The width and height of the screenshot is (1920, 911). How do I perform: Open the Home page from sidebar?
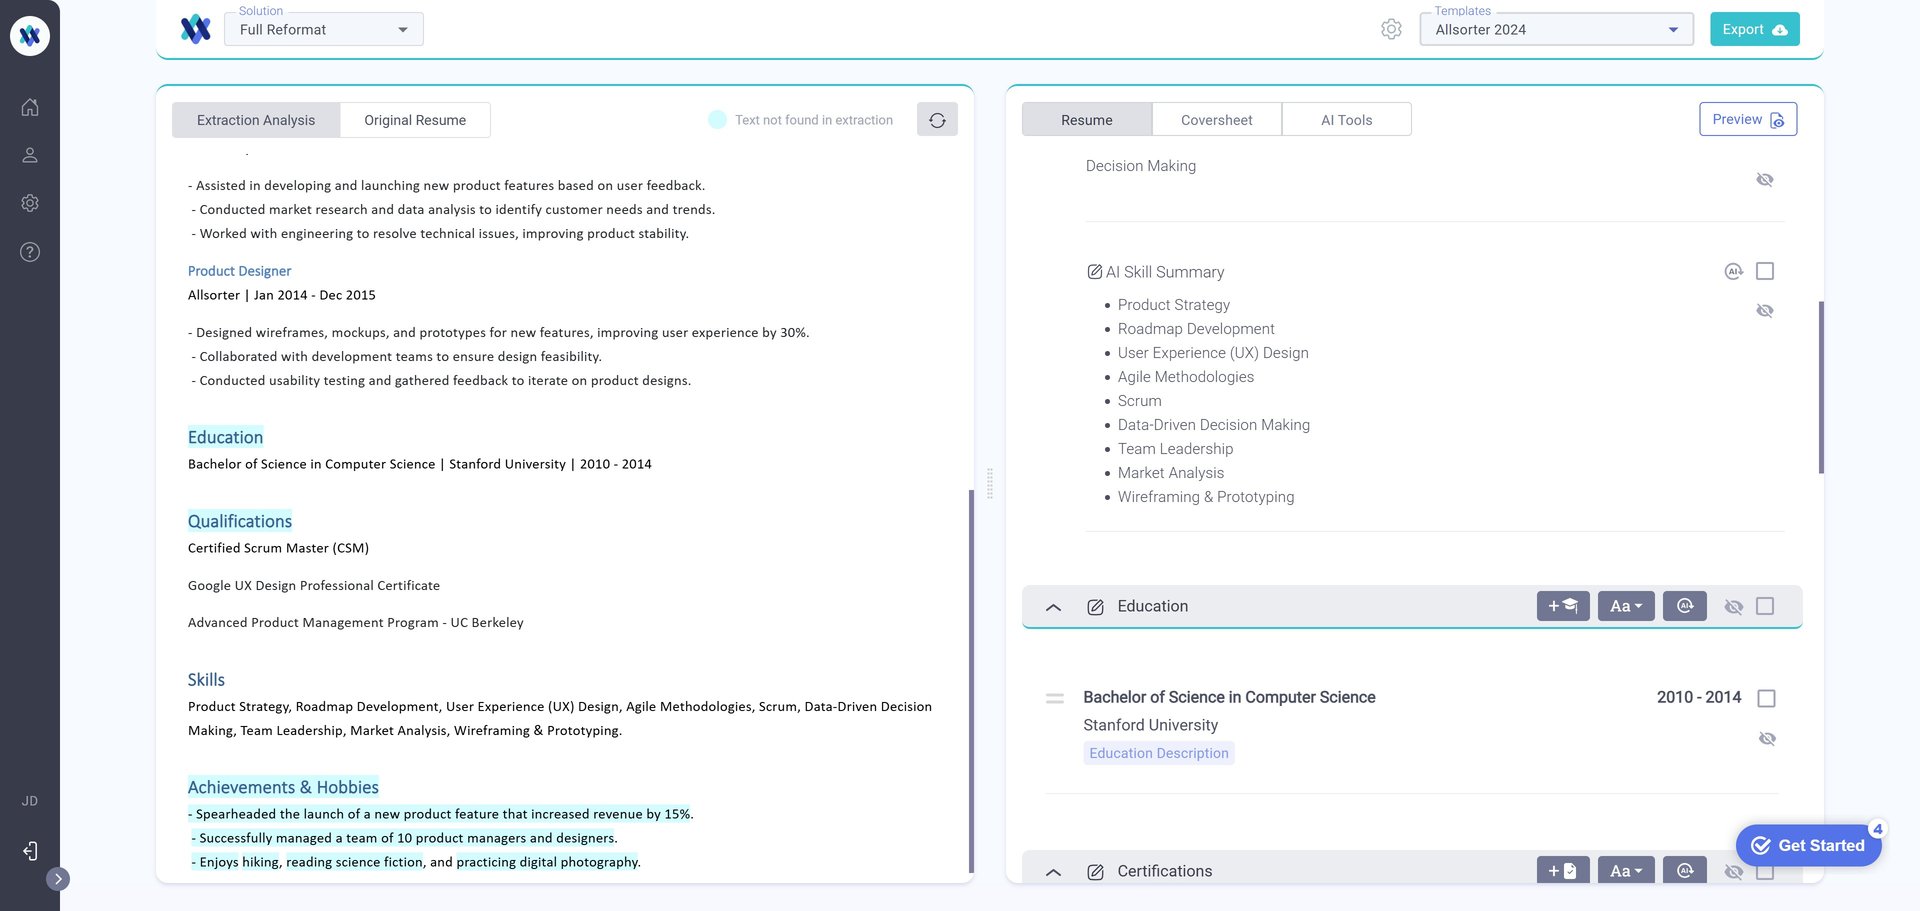point(30,107)
